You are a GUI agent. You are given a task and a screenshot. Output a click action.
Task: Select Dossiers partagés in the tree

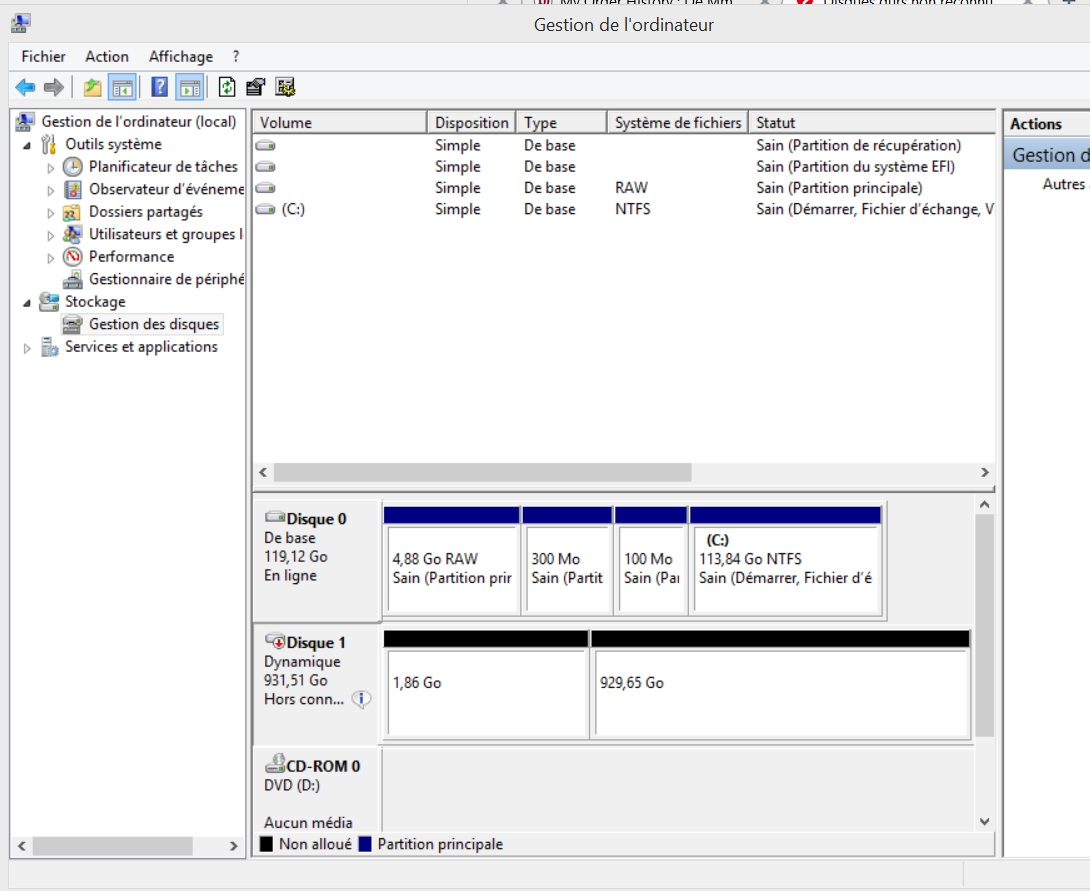click(145, 211)
